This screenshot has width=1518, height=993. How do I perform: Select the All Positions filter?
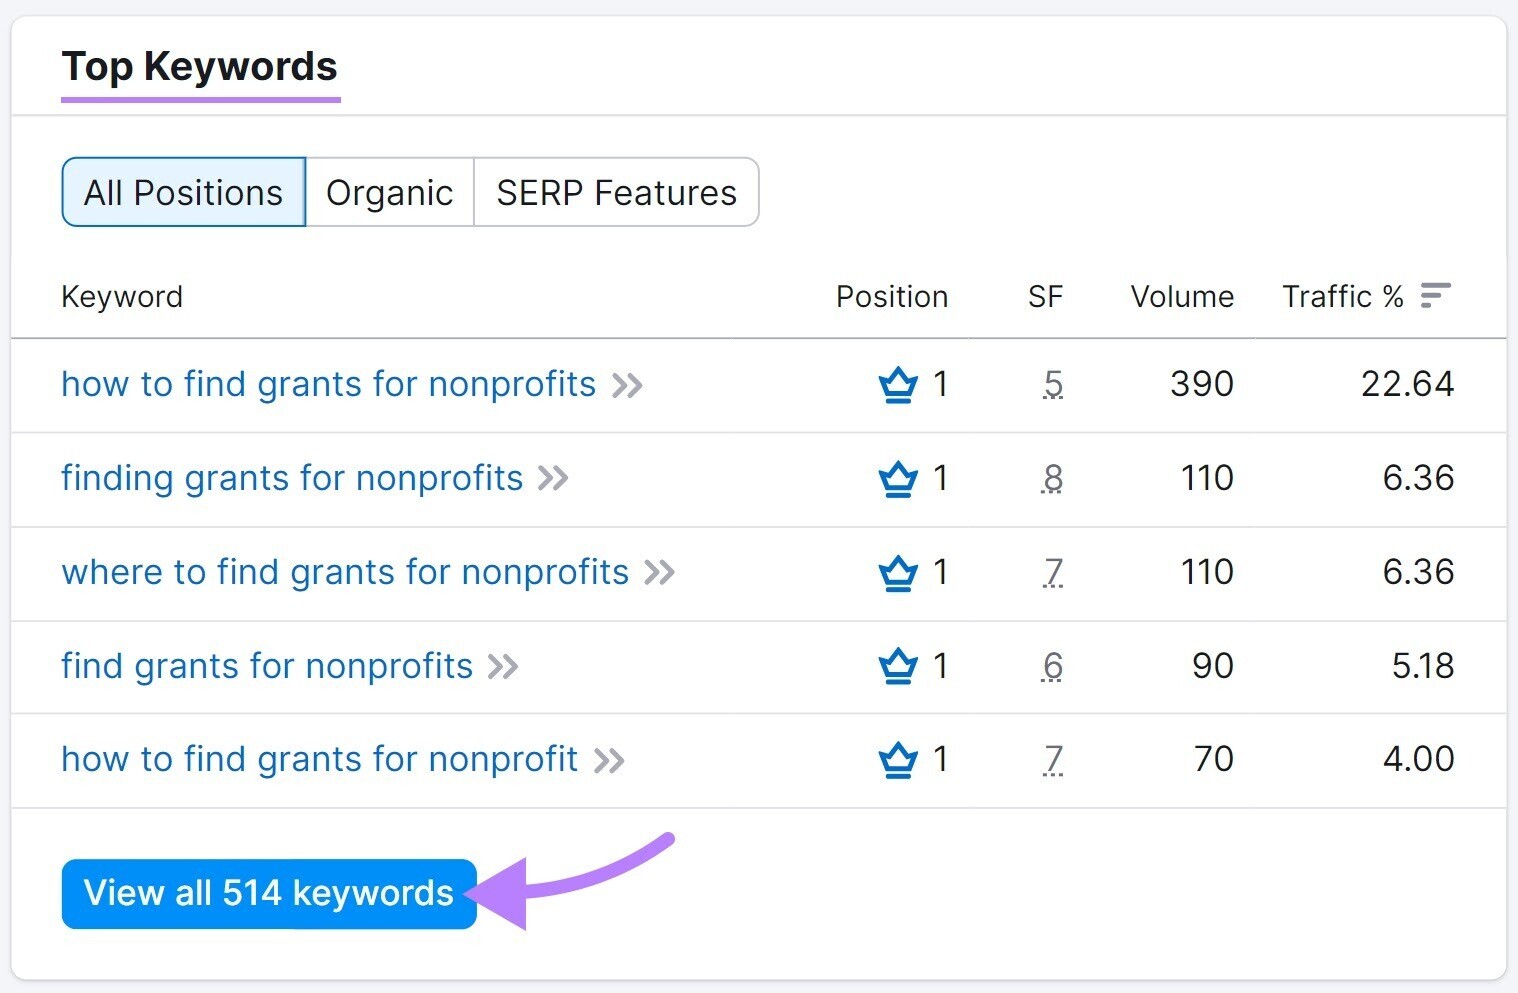183,192
